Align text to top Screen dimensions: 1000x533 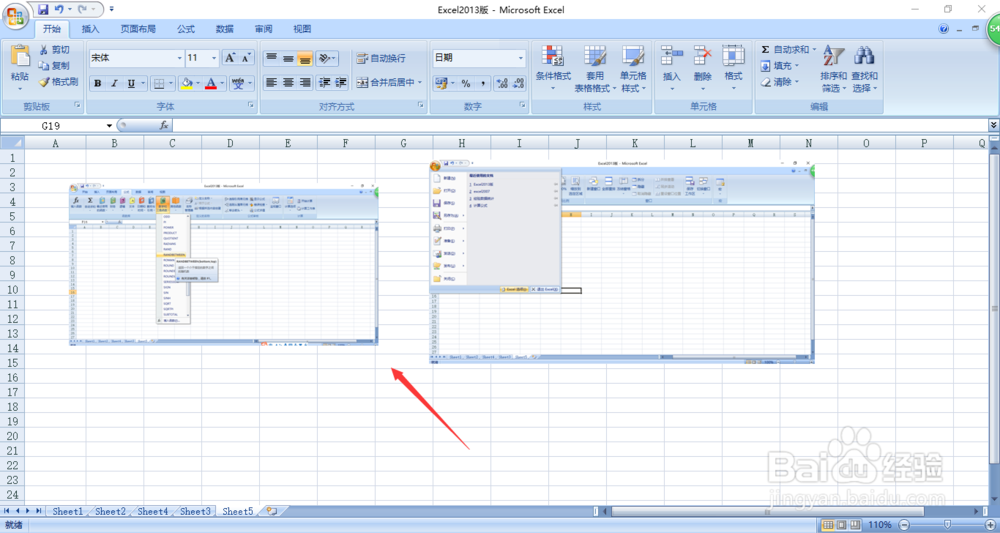click(271, 58)
